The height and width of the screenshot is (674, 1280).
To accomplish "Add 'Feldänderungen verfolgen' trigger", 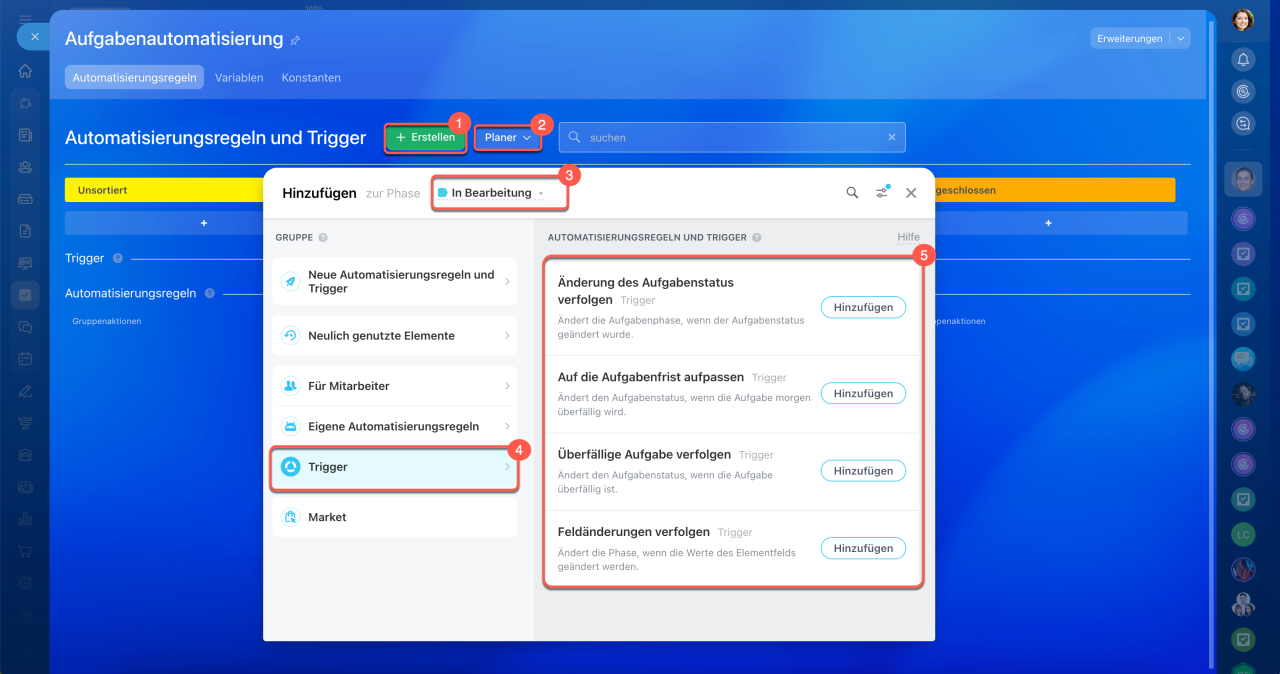I will click(x=863, y=548).
